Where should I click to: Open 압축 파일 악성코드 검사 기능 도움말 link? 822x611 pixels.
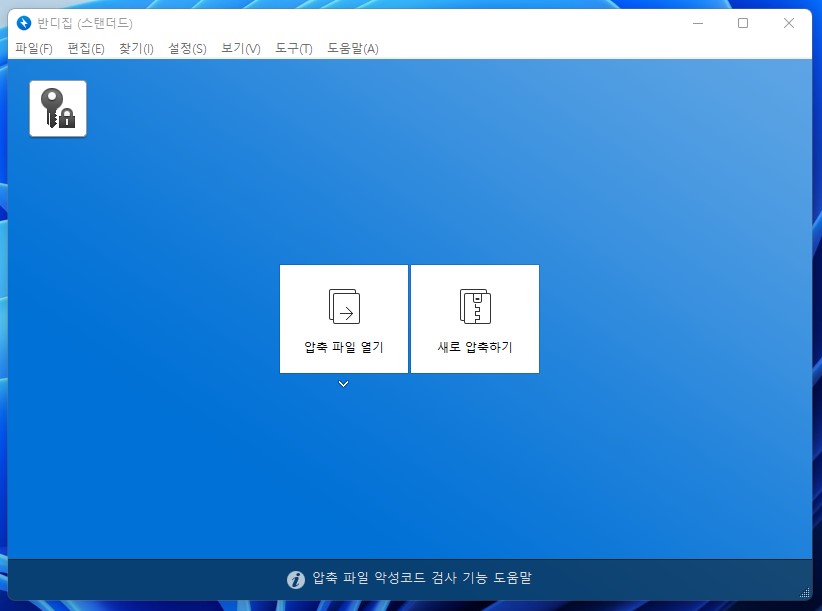click(422, 578)
